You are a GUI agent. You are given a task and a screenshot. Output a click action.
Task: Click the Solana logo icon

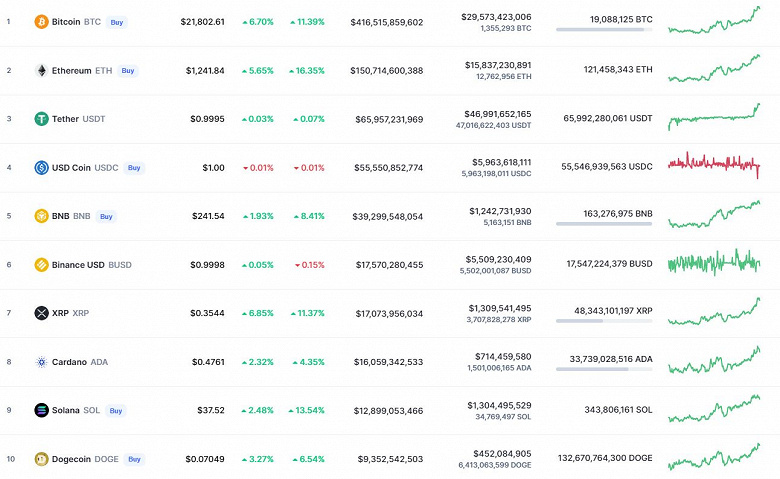click(41, 410)
